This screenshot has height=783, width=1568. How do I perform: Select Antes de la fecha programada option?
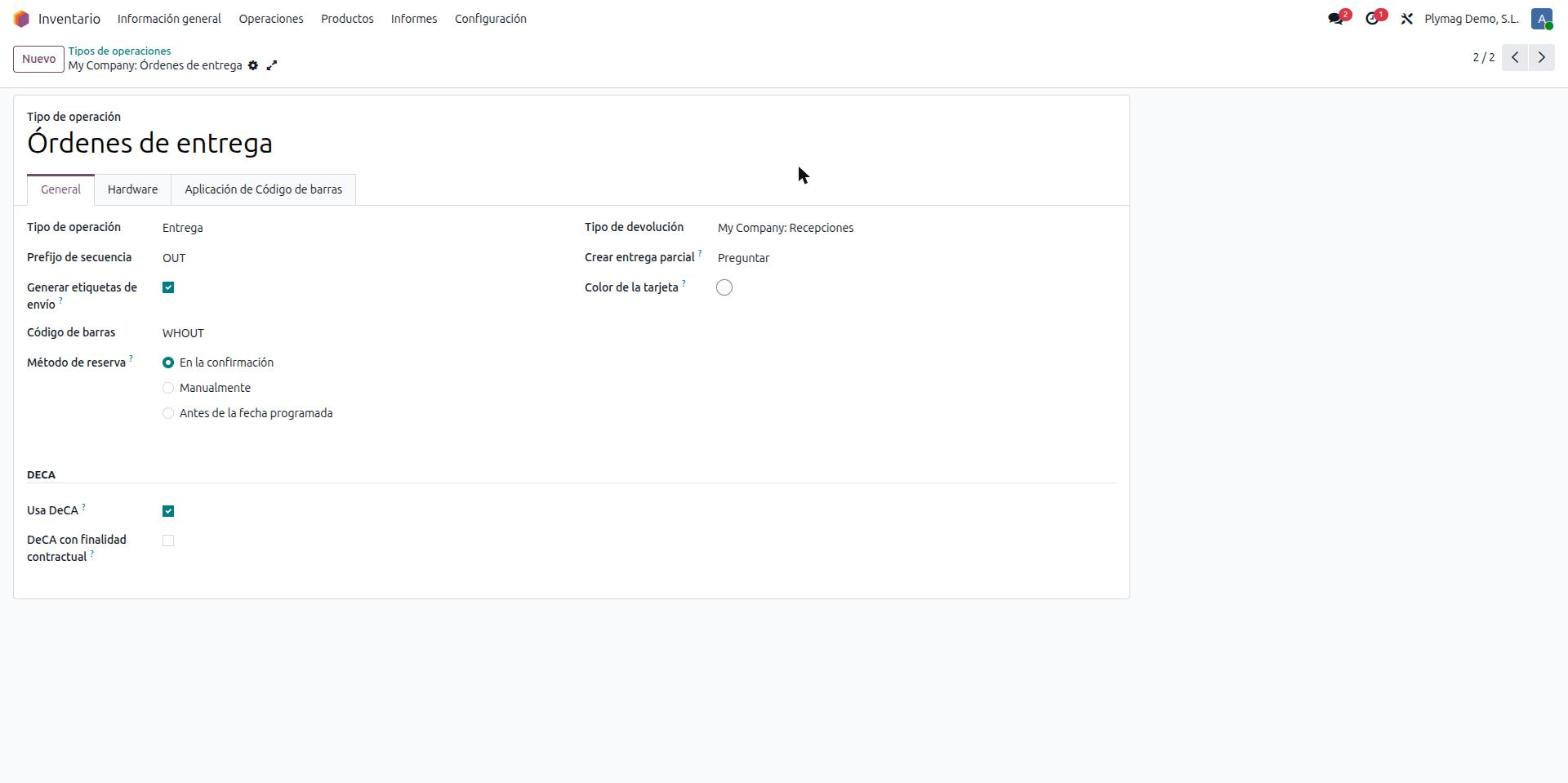168,413
